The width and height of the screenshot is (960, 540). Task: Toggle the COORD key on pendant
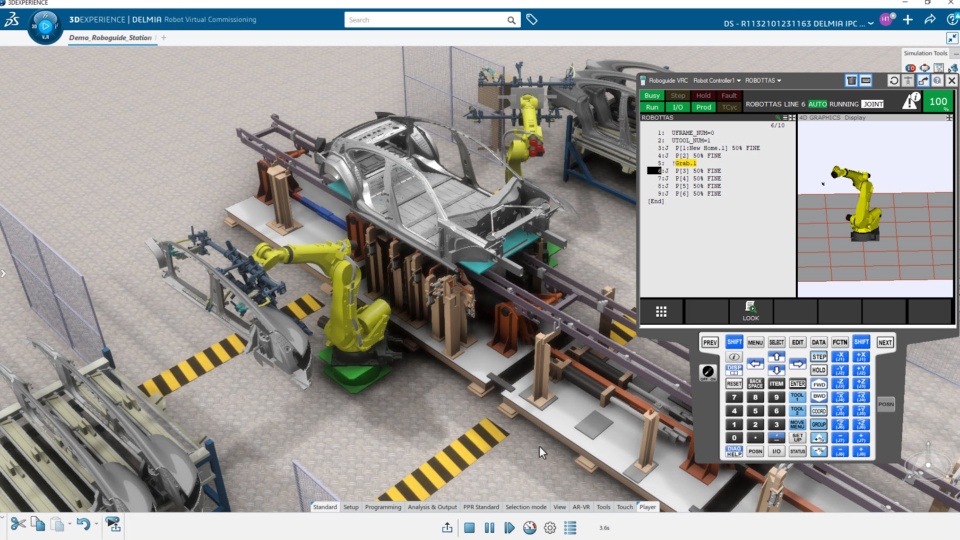pyautogui.click(x=819, y=411)
